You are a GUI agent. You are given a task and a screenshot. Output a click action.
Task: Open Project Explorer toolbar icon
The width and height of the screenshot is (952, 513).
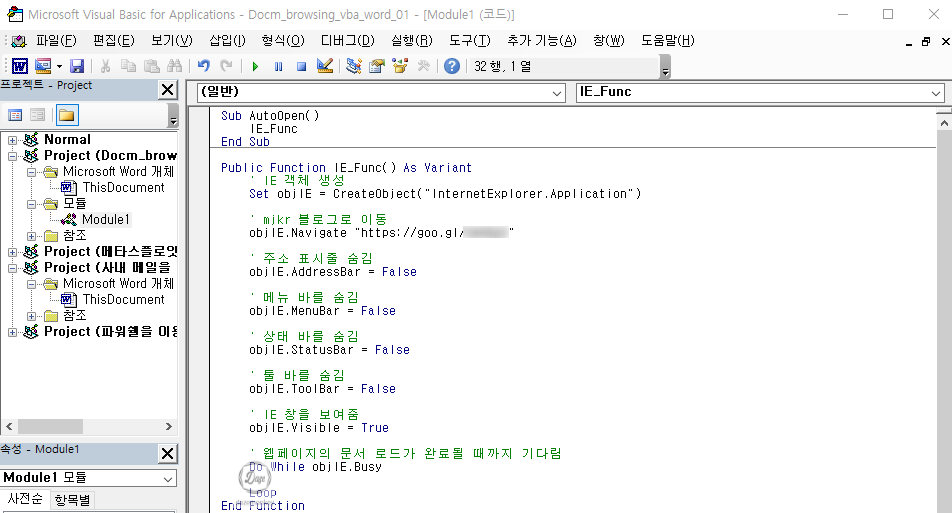tap(353, 66)
